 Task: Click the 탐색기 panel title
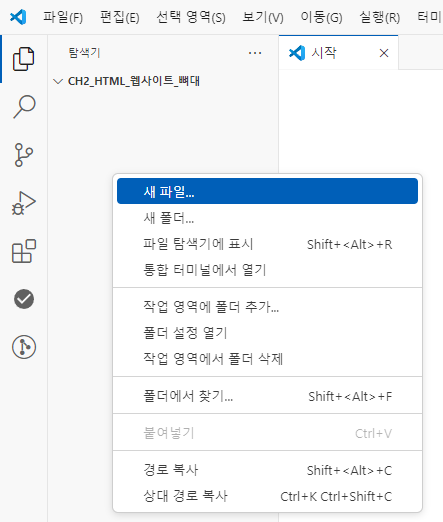(84, 53)
